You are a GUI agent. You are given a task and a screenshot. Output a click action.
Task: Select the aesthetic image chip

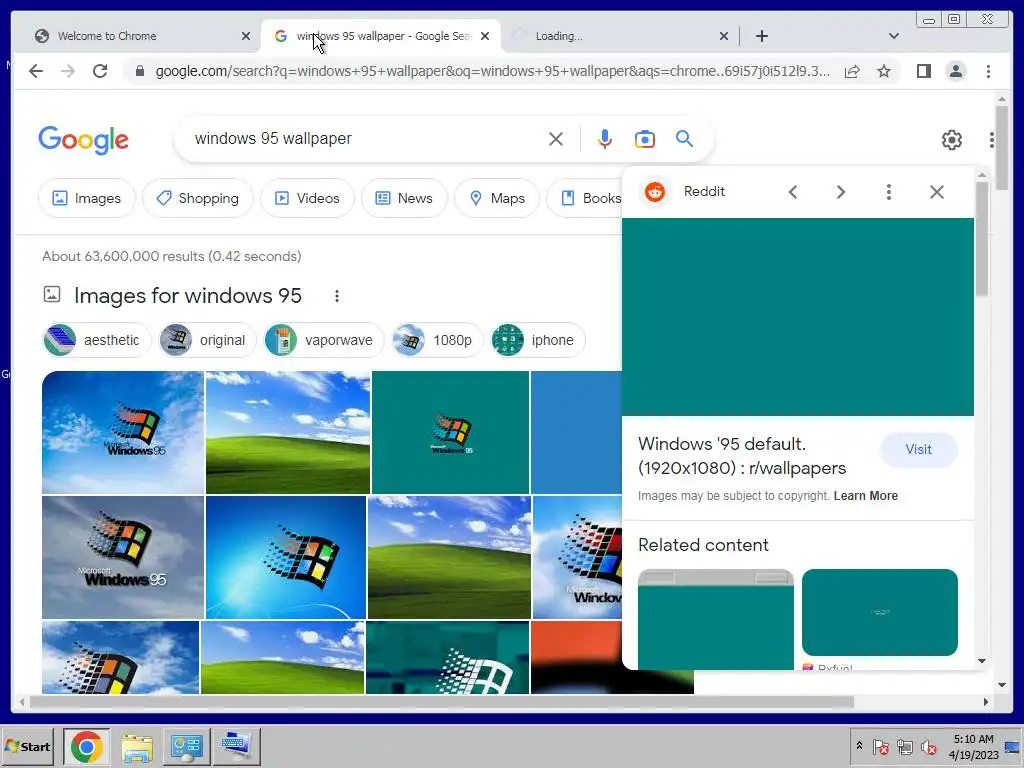tap(97, 340)
